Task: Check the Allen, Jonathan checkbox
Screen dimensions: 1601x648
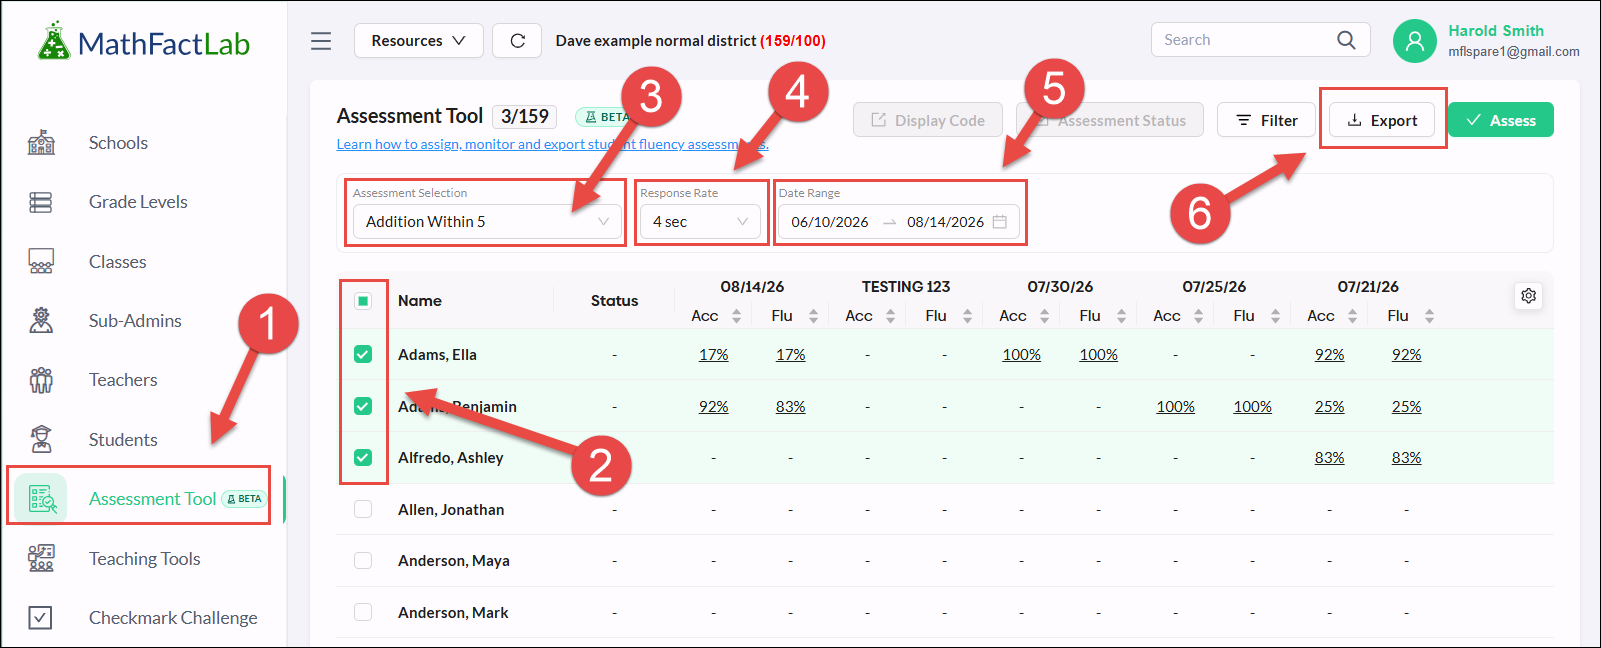Action: point(363,509)
